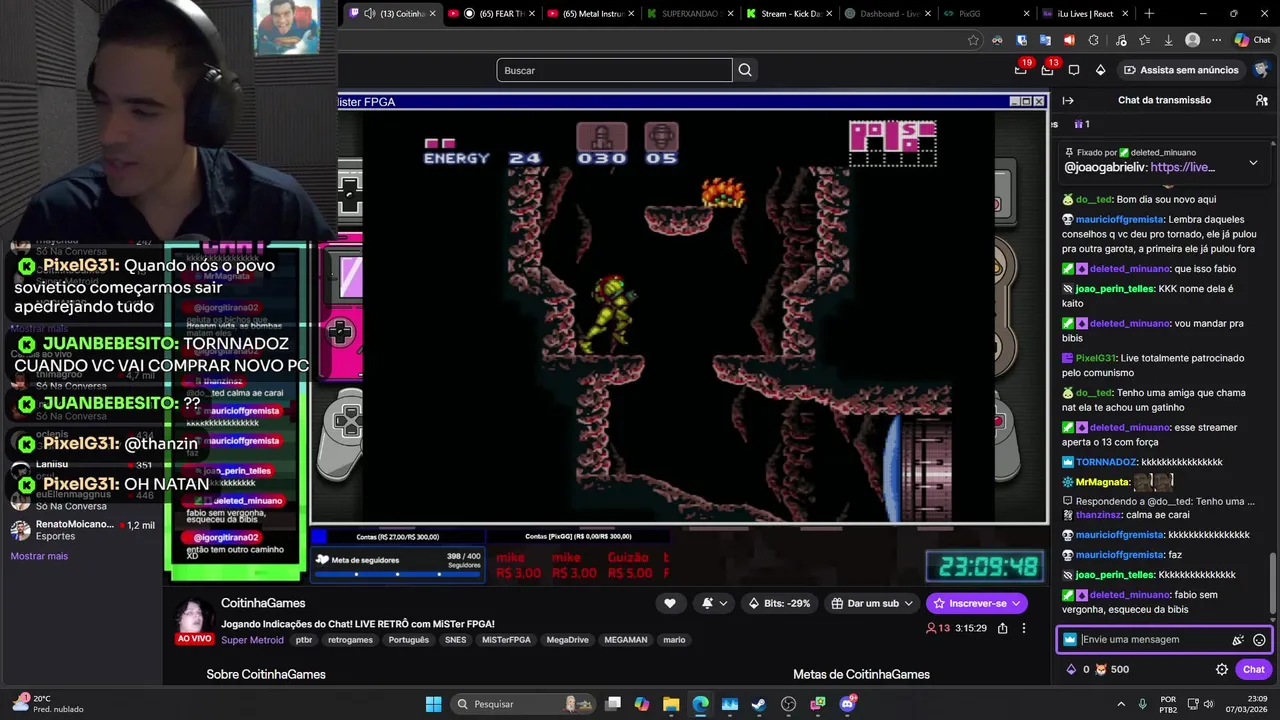Image resolution: width=1280 pixels, height=720 pixels.
Task: Bookmark this page with the star icon
Action: click(973, 40)
